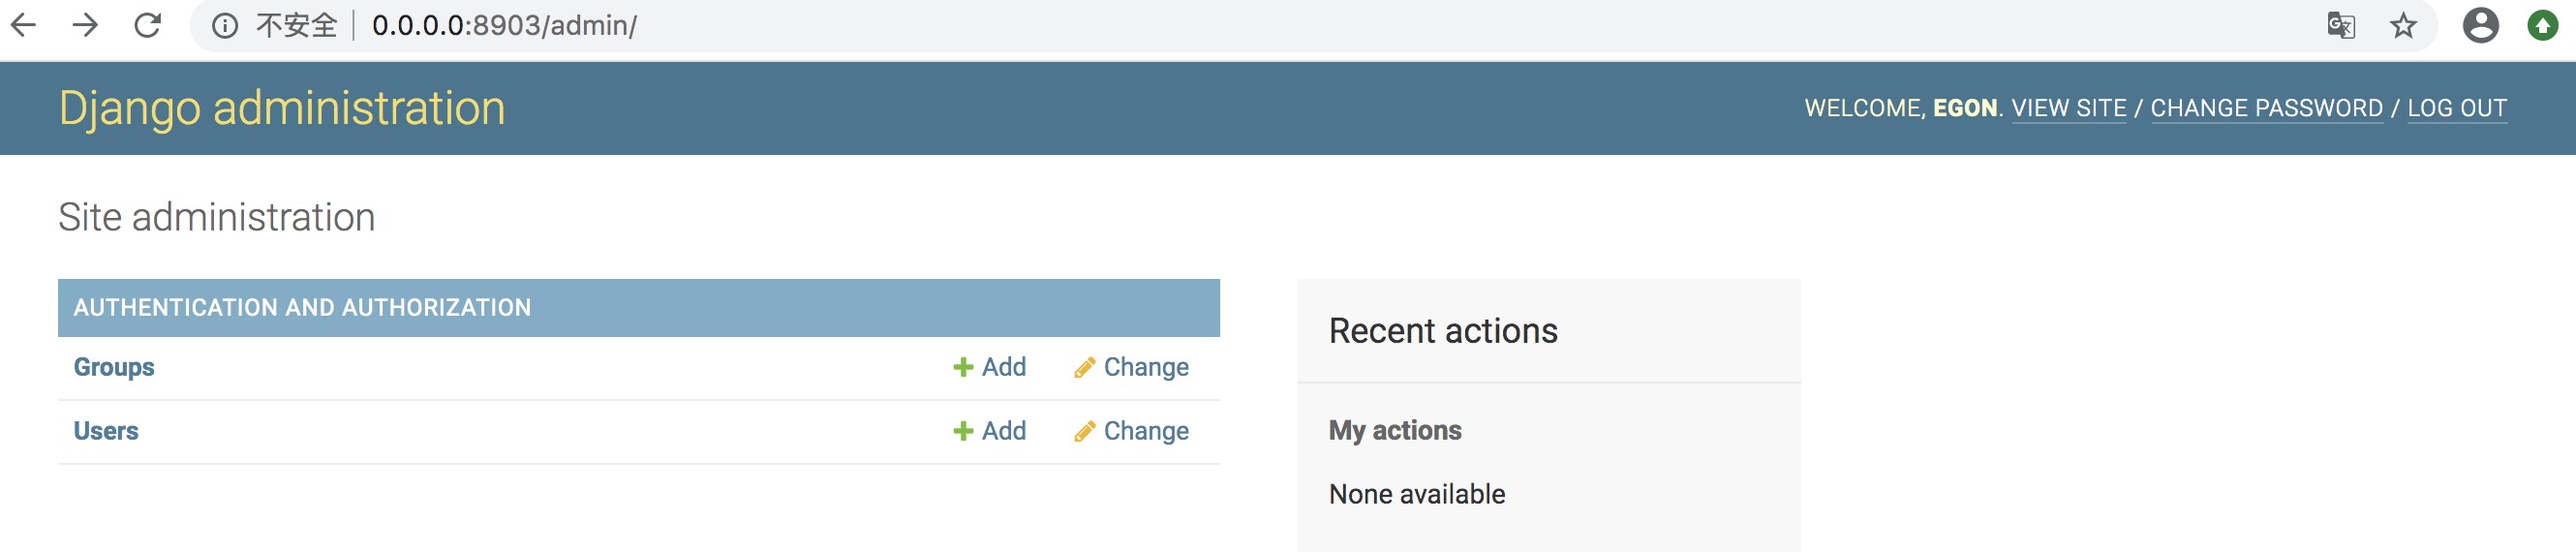Image resolution: width=2576 pixels, height=552 pixels.
Task: Click Change for Groups
Action: pyautogui.click(x=1132, y=367)
